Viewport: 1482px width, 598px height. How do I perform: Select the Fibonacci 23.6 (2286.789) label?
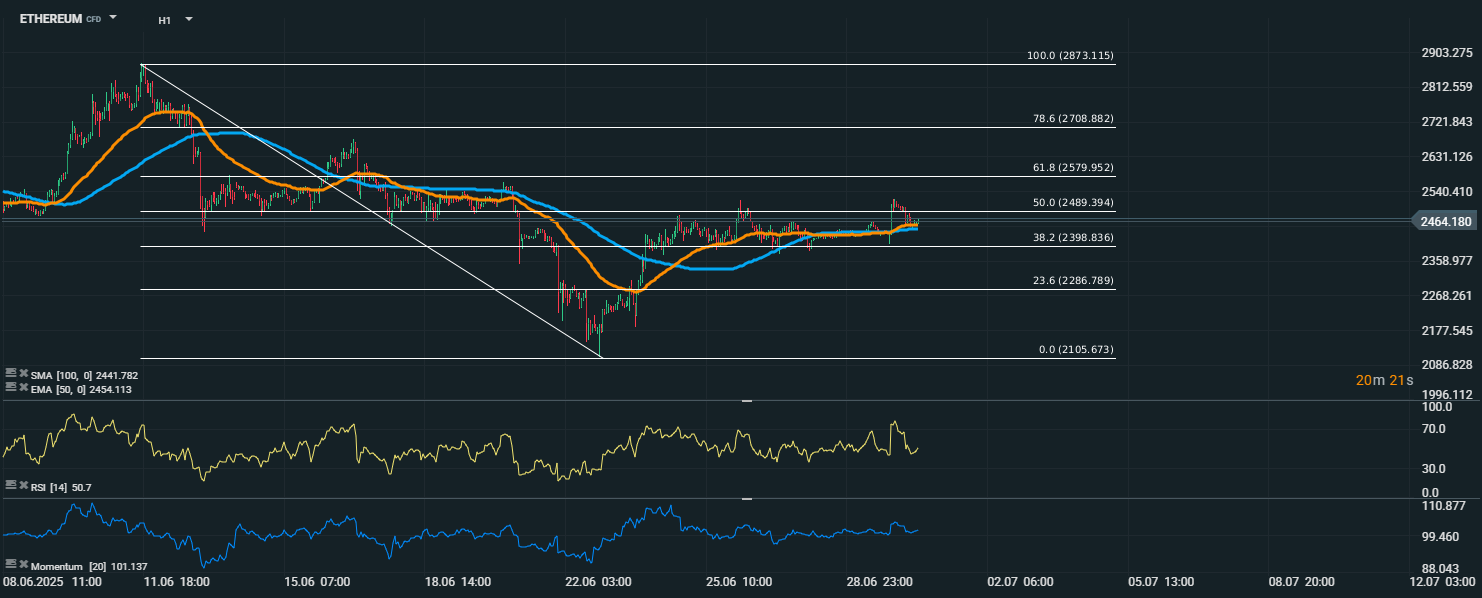pyautogui.click(x=1073, y=281)
